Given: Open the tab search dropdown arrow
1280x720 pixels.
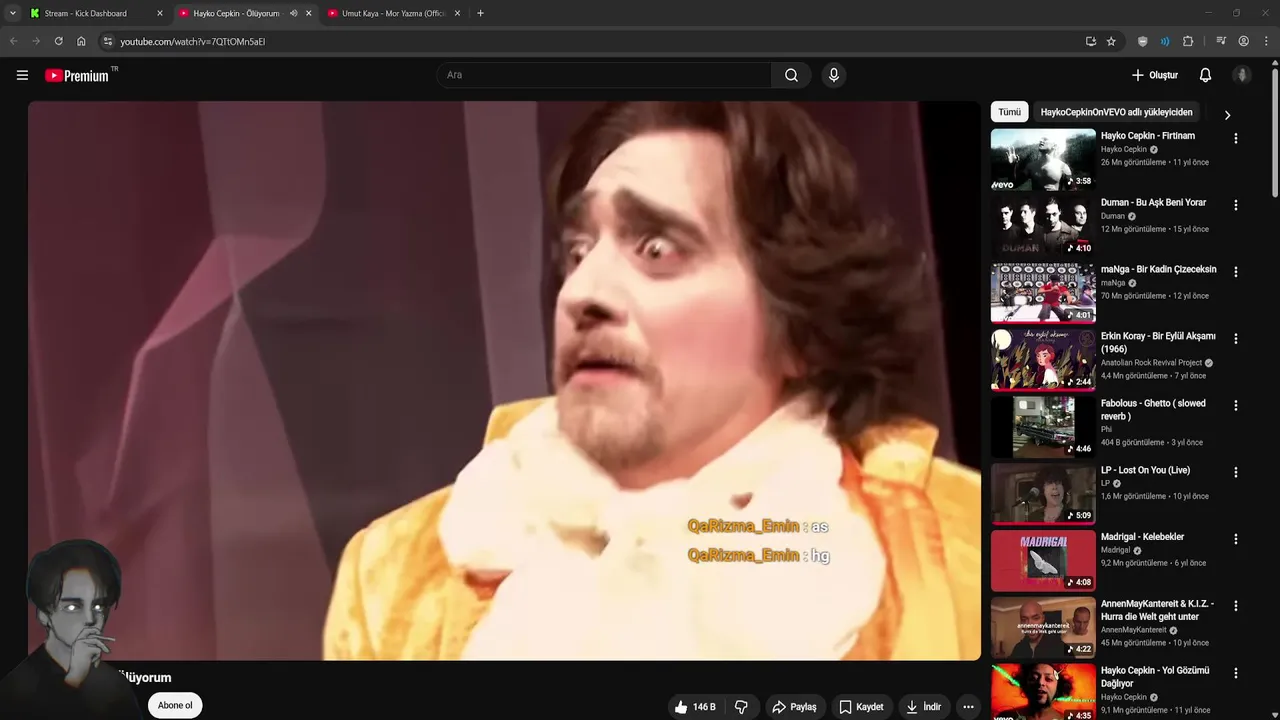Looking at the screenshot, I should [13, 13].
